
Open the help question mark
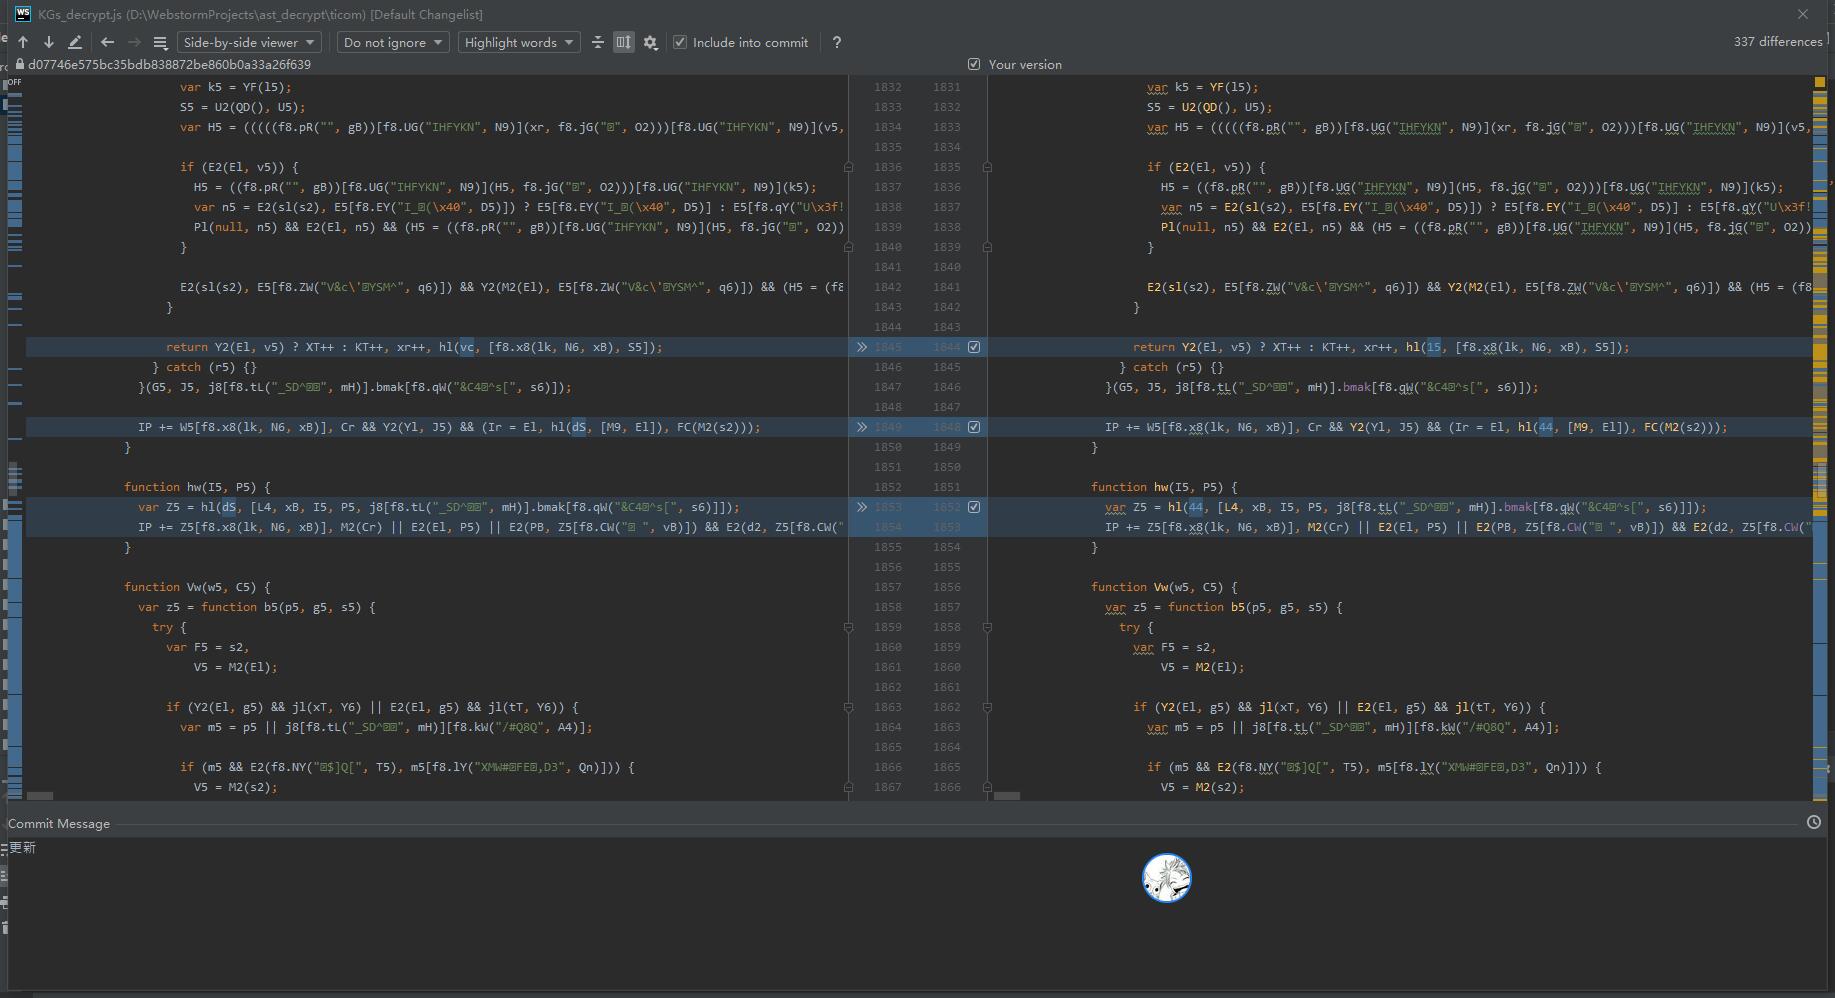click(836, 42)
